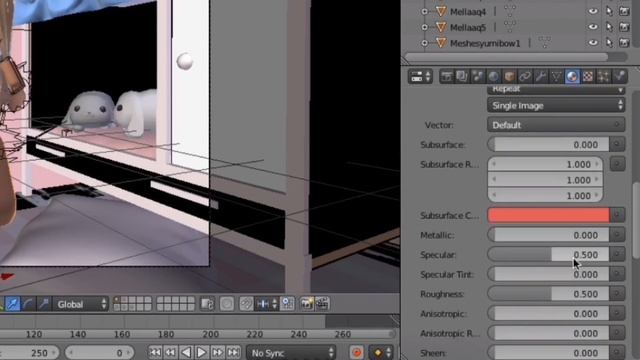The height and width of the screenshot is (360, 640).
Task: Click the current frame 0 field
Action: tap(100, 353)
